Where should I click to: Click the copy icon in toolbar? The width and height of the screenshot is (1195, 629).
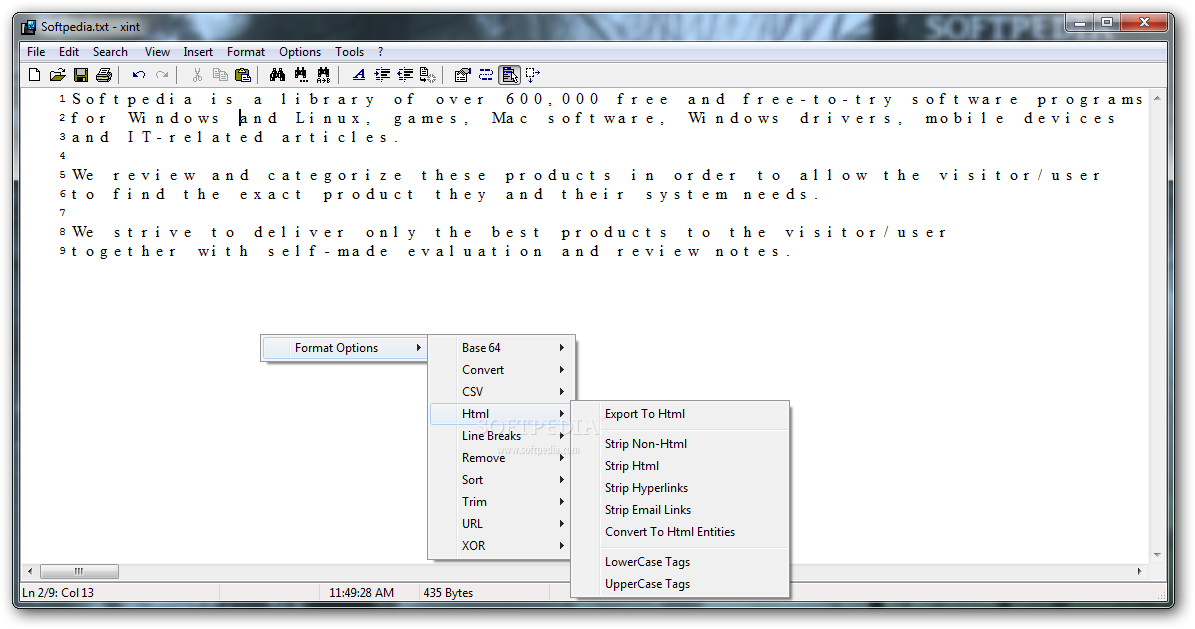pyautogui.click(x=220, y=75)
